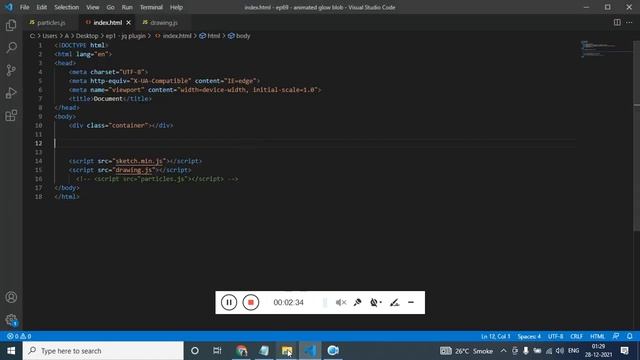640x360 pixels.
Task: Open the errors and warnings status item
Action: coord(19,336)
